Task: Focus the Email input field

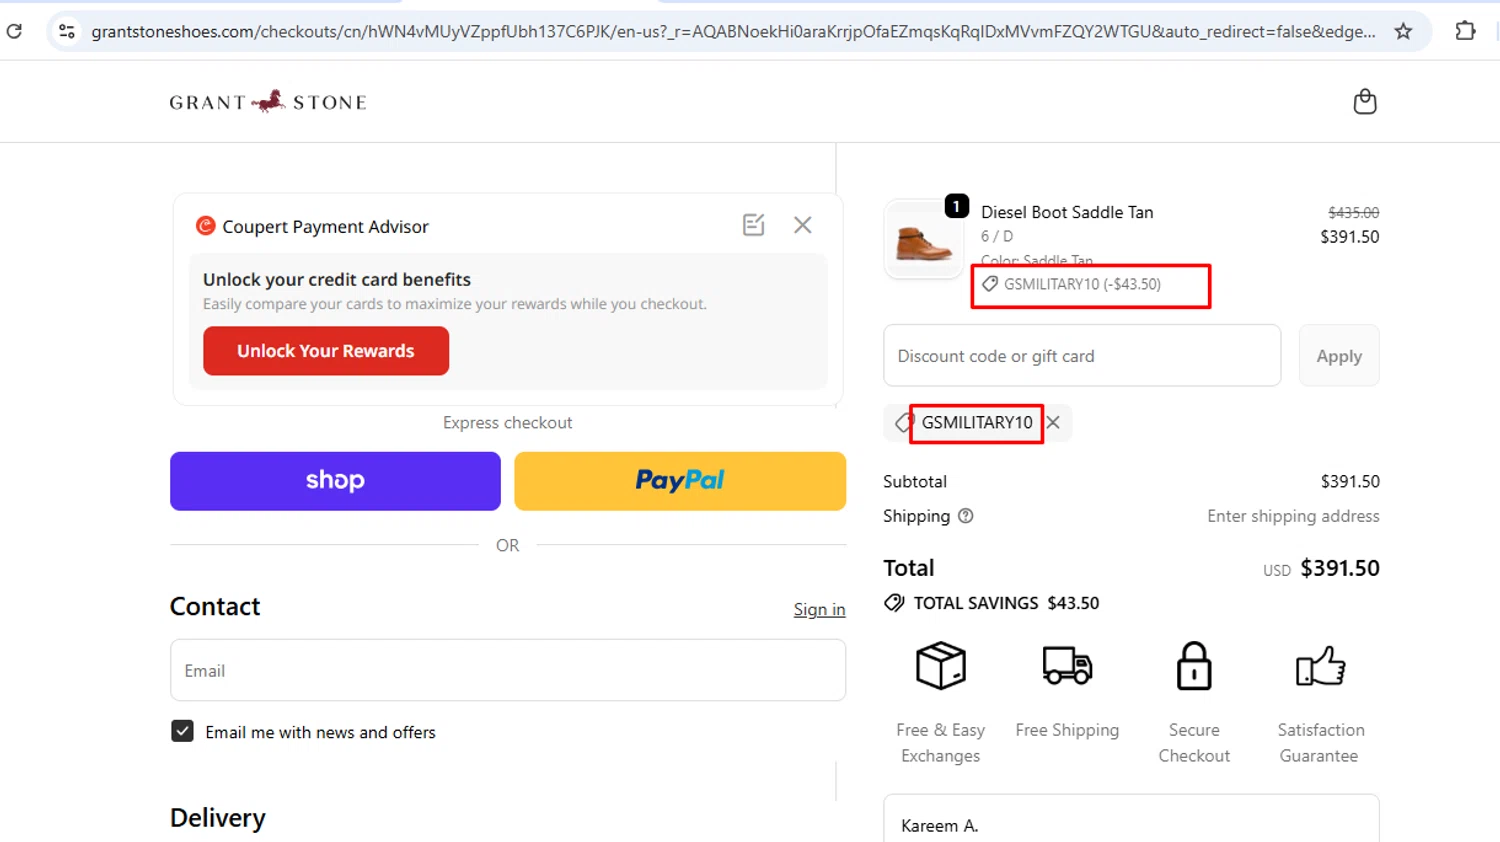Action: pos(508,670)
